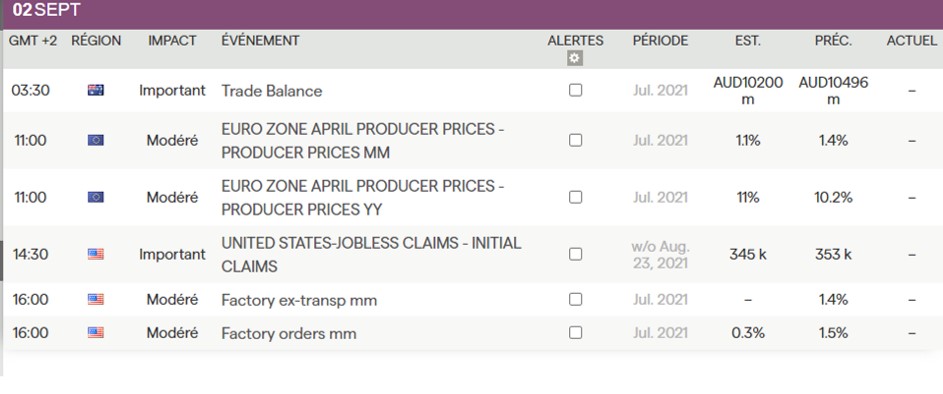Screen dimensions: 943x394
Task: Click US flag on Factory ex-transp row
Action: tap(96, 300)
